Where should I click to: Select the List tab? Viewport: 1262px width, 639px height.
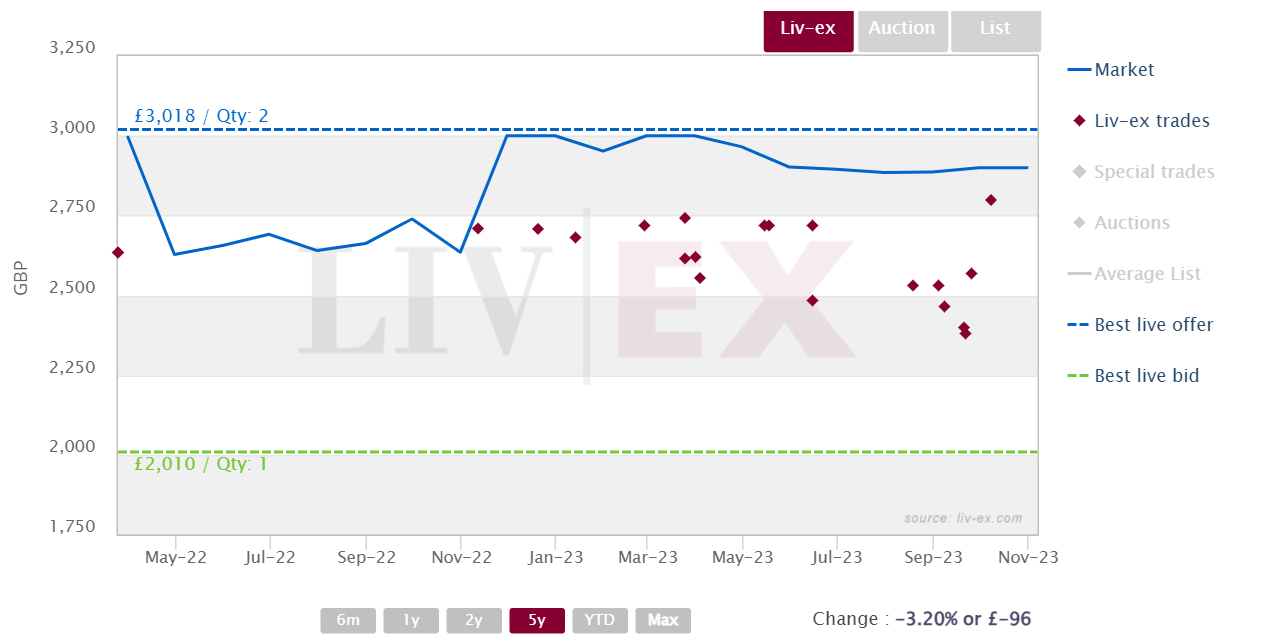[995, 30]
